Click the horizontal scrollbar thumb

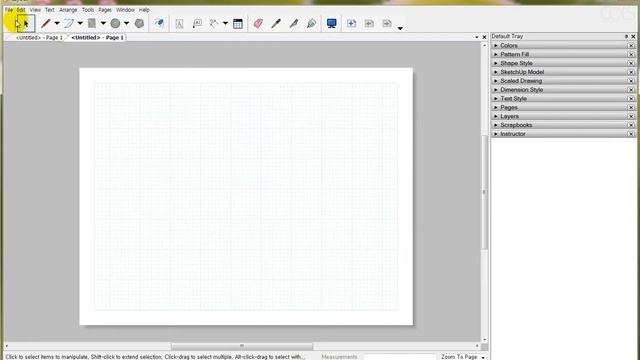pos(242,346)
